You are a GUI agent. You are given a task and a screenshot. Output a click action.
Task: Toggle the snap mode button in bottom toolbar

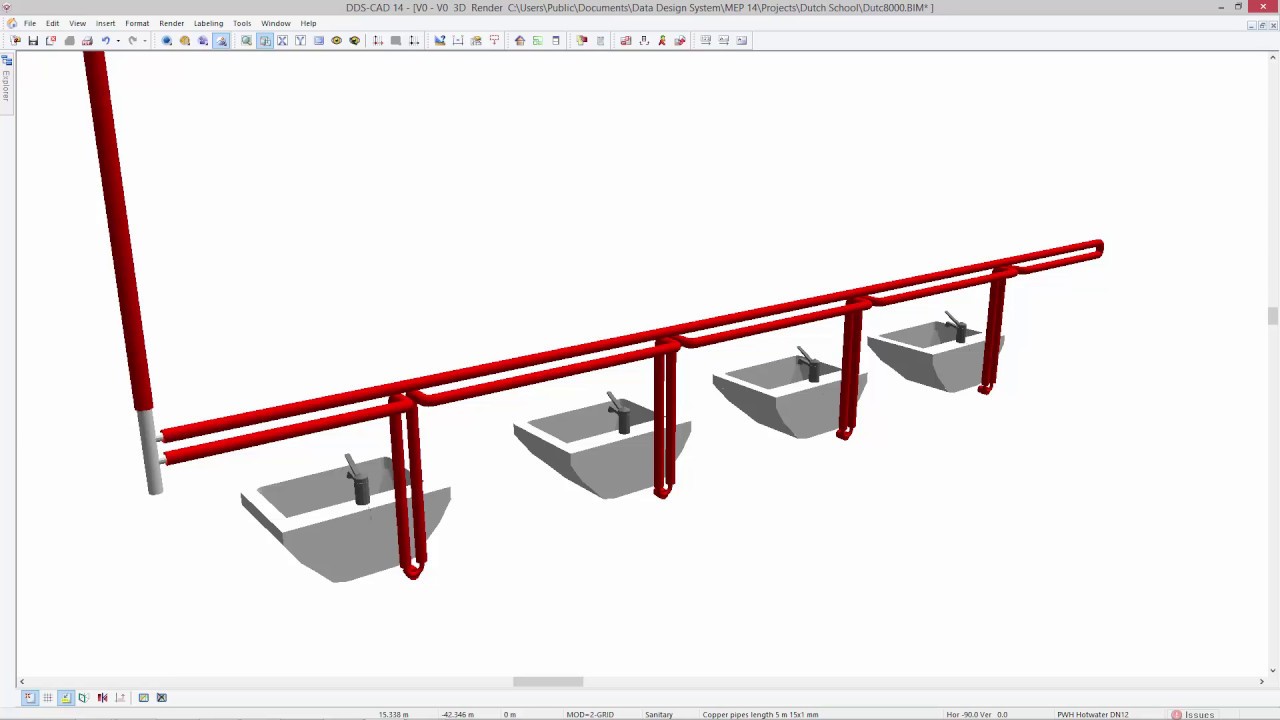[29, 697]
